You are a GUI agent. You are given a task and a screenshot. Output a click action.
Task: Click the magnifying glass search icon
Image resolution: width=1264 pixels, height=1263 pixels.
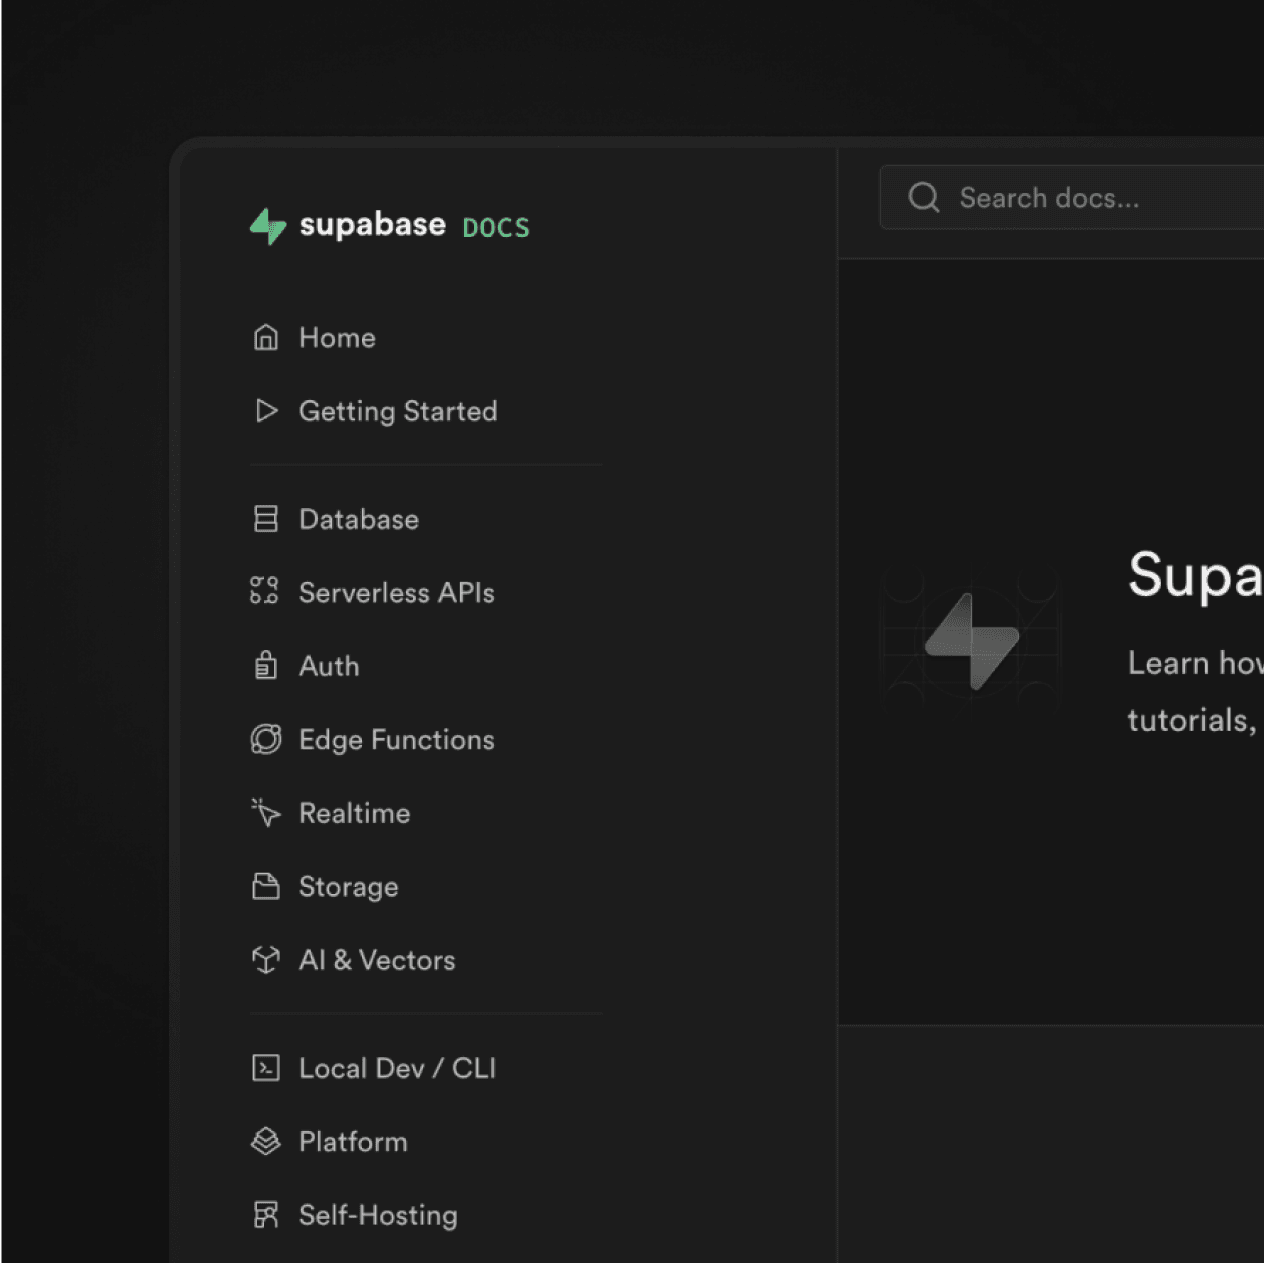coord(923,198)
